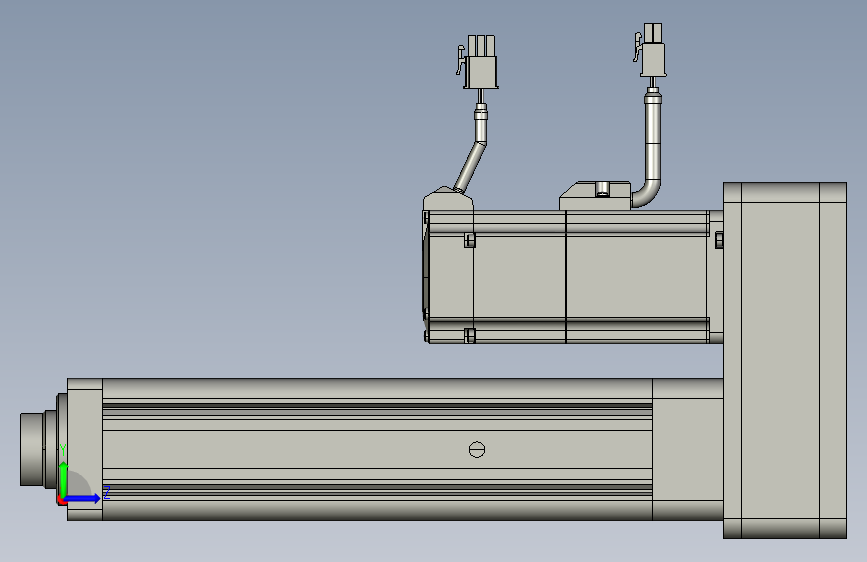Image resolution: width=867 pixels, height=562 pixels.
Task: Select the hex socket screw on motor top
Action: [x=603, y=189]
